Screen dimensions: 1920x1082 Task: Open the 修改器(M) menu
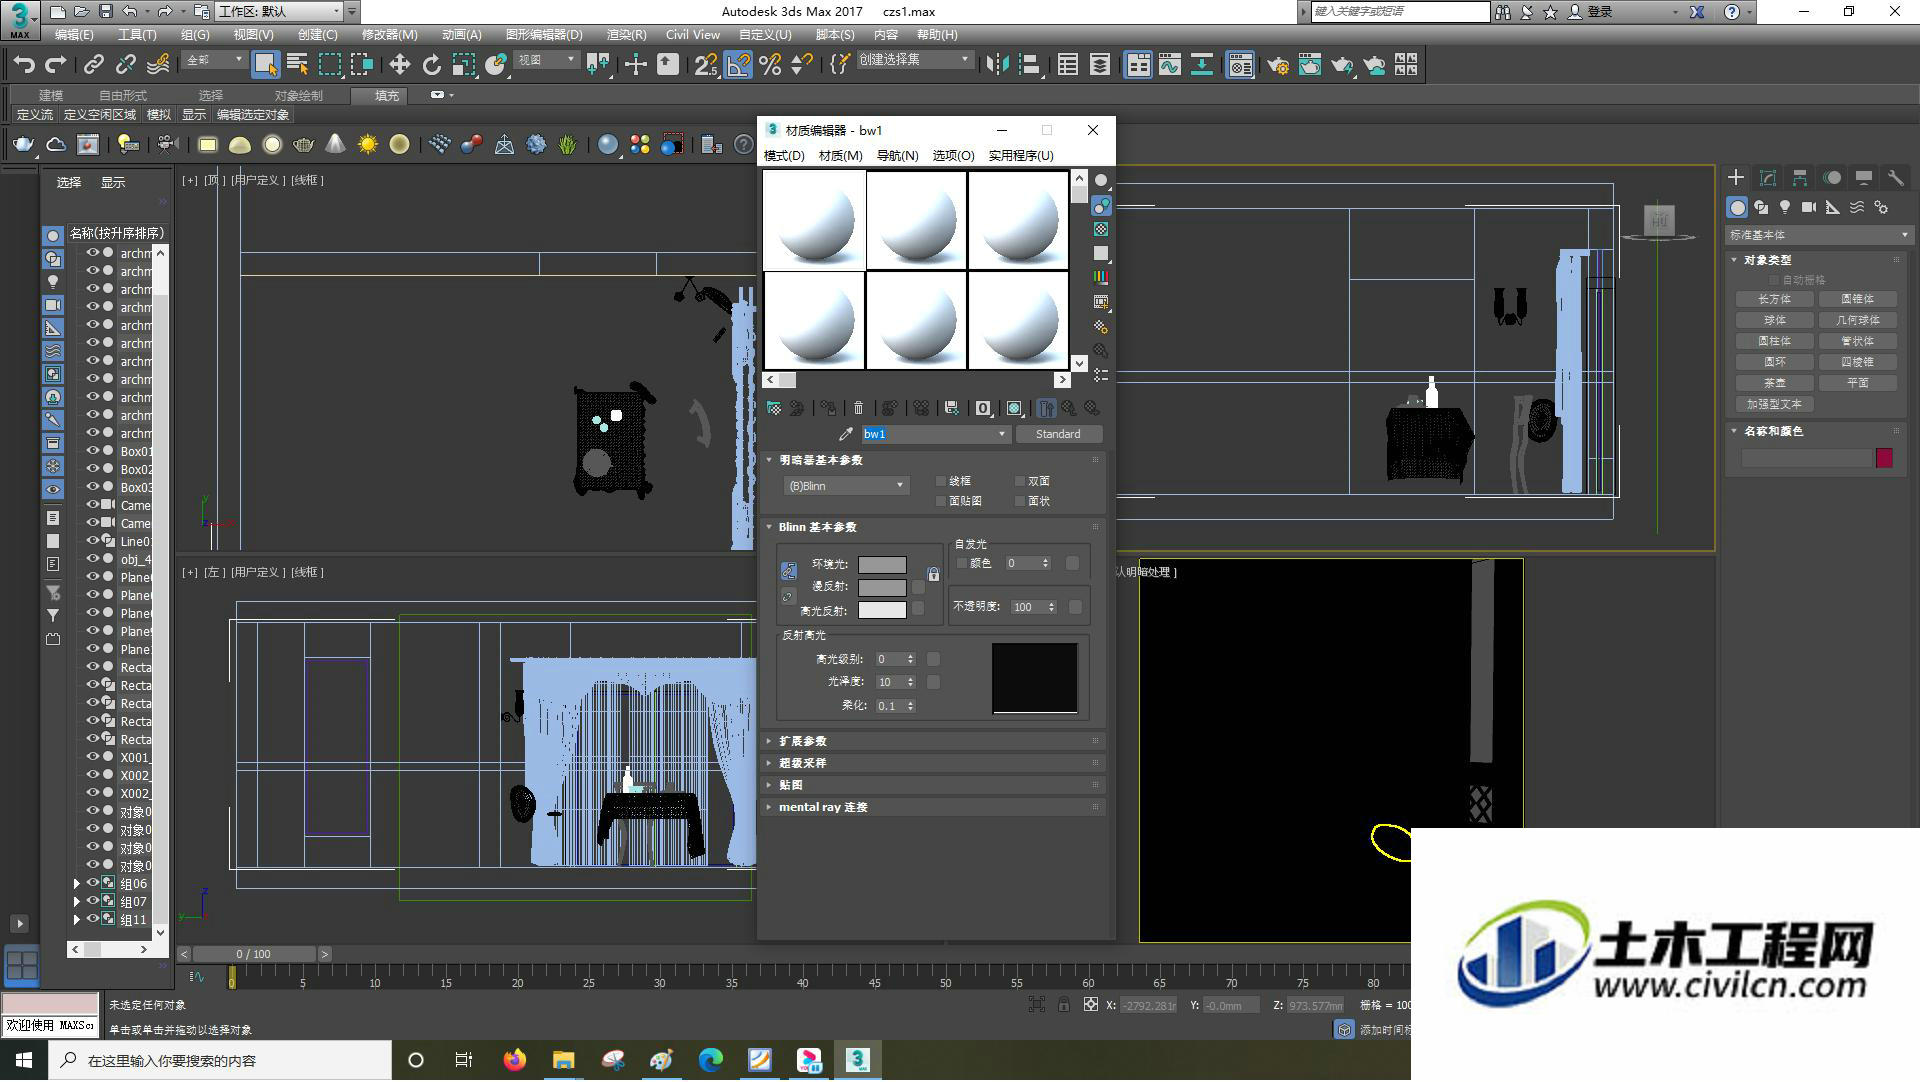(x=389, y=35)
